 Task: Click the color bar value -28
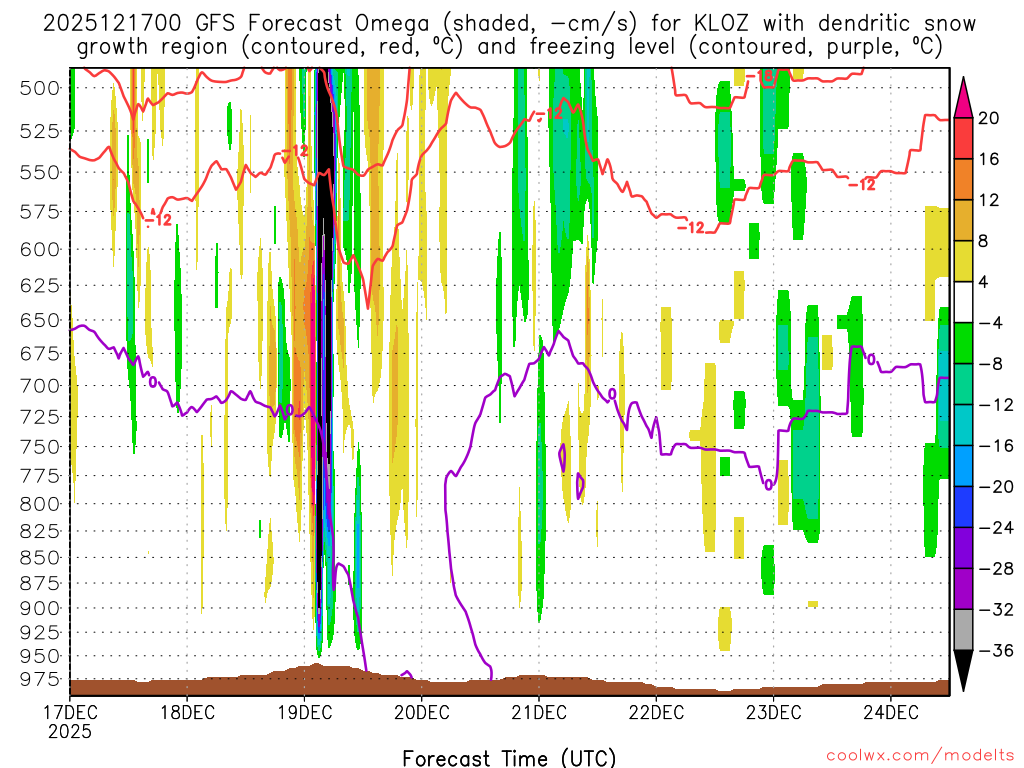[996, 569]
